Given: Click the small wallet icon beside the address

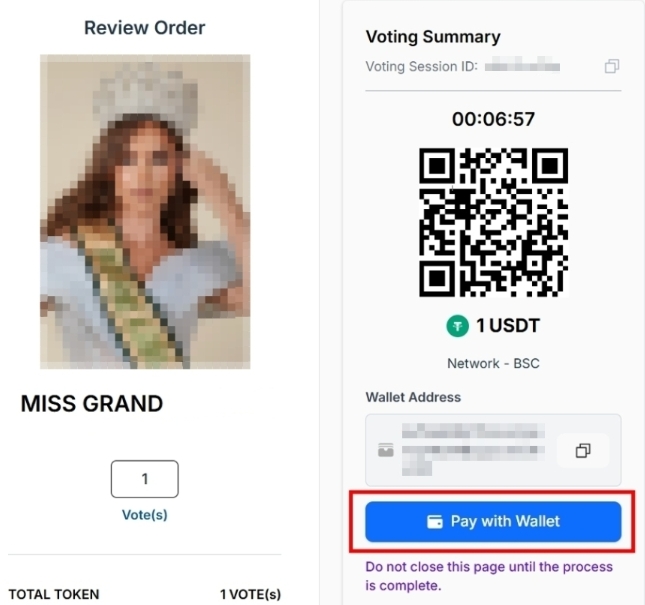Looking at the screenshot, I should [386, 451].
